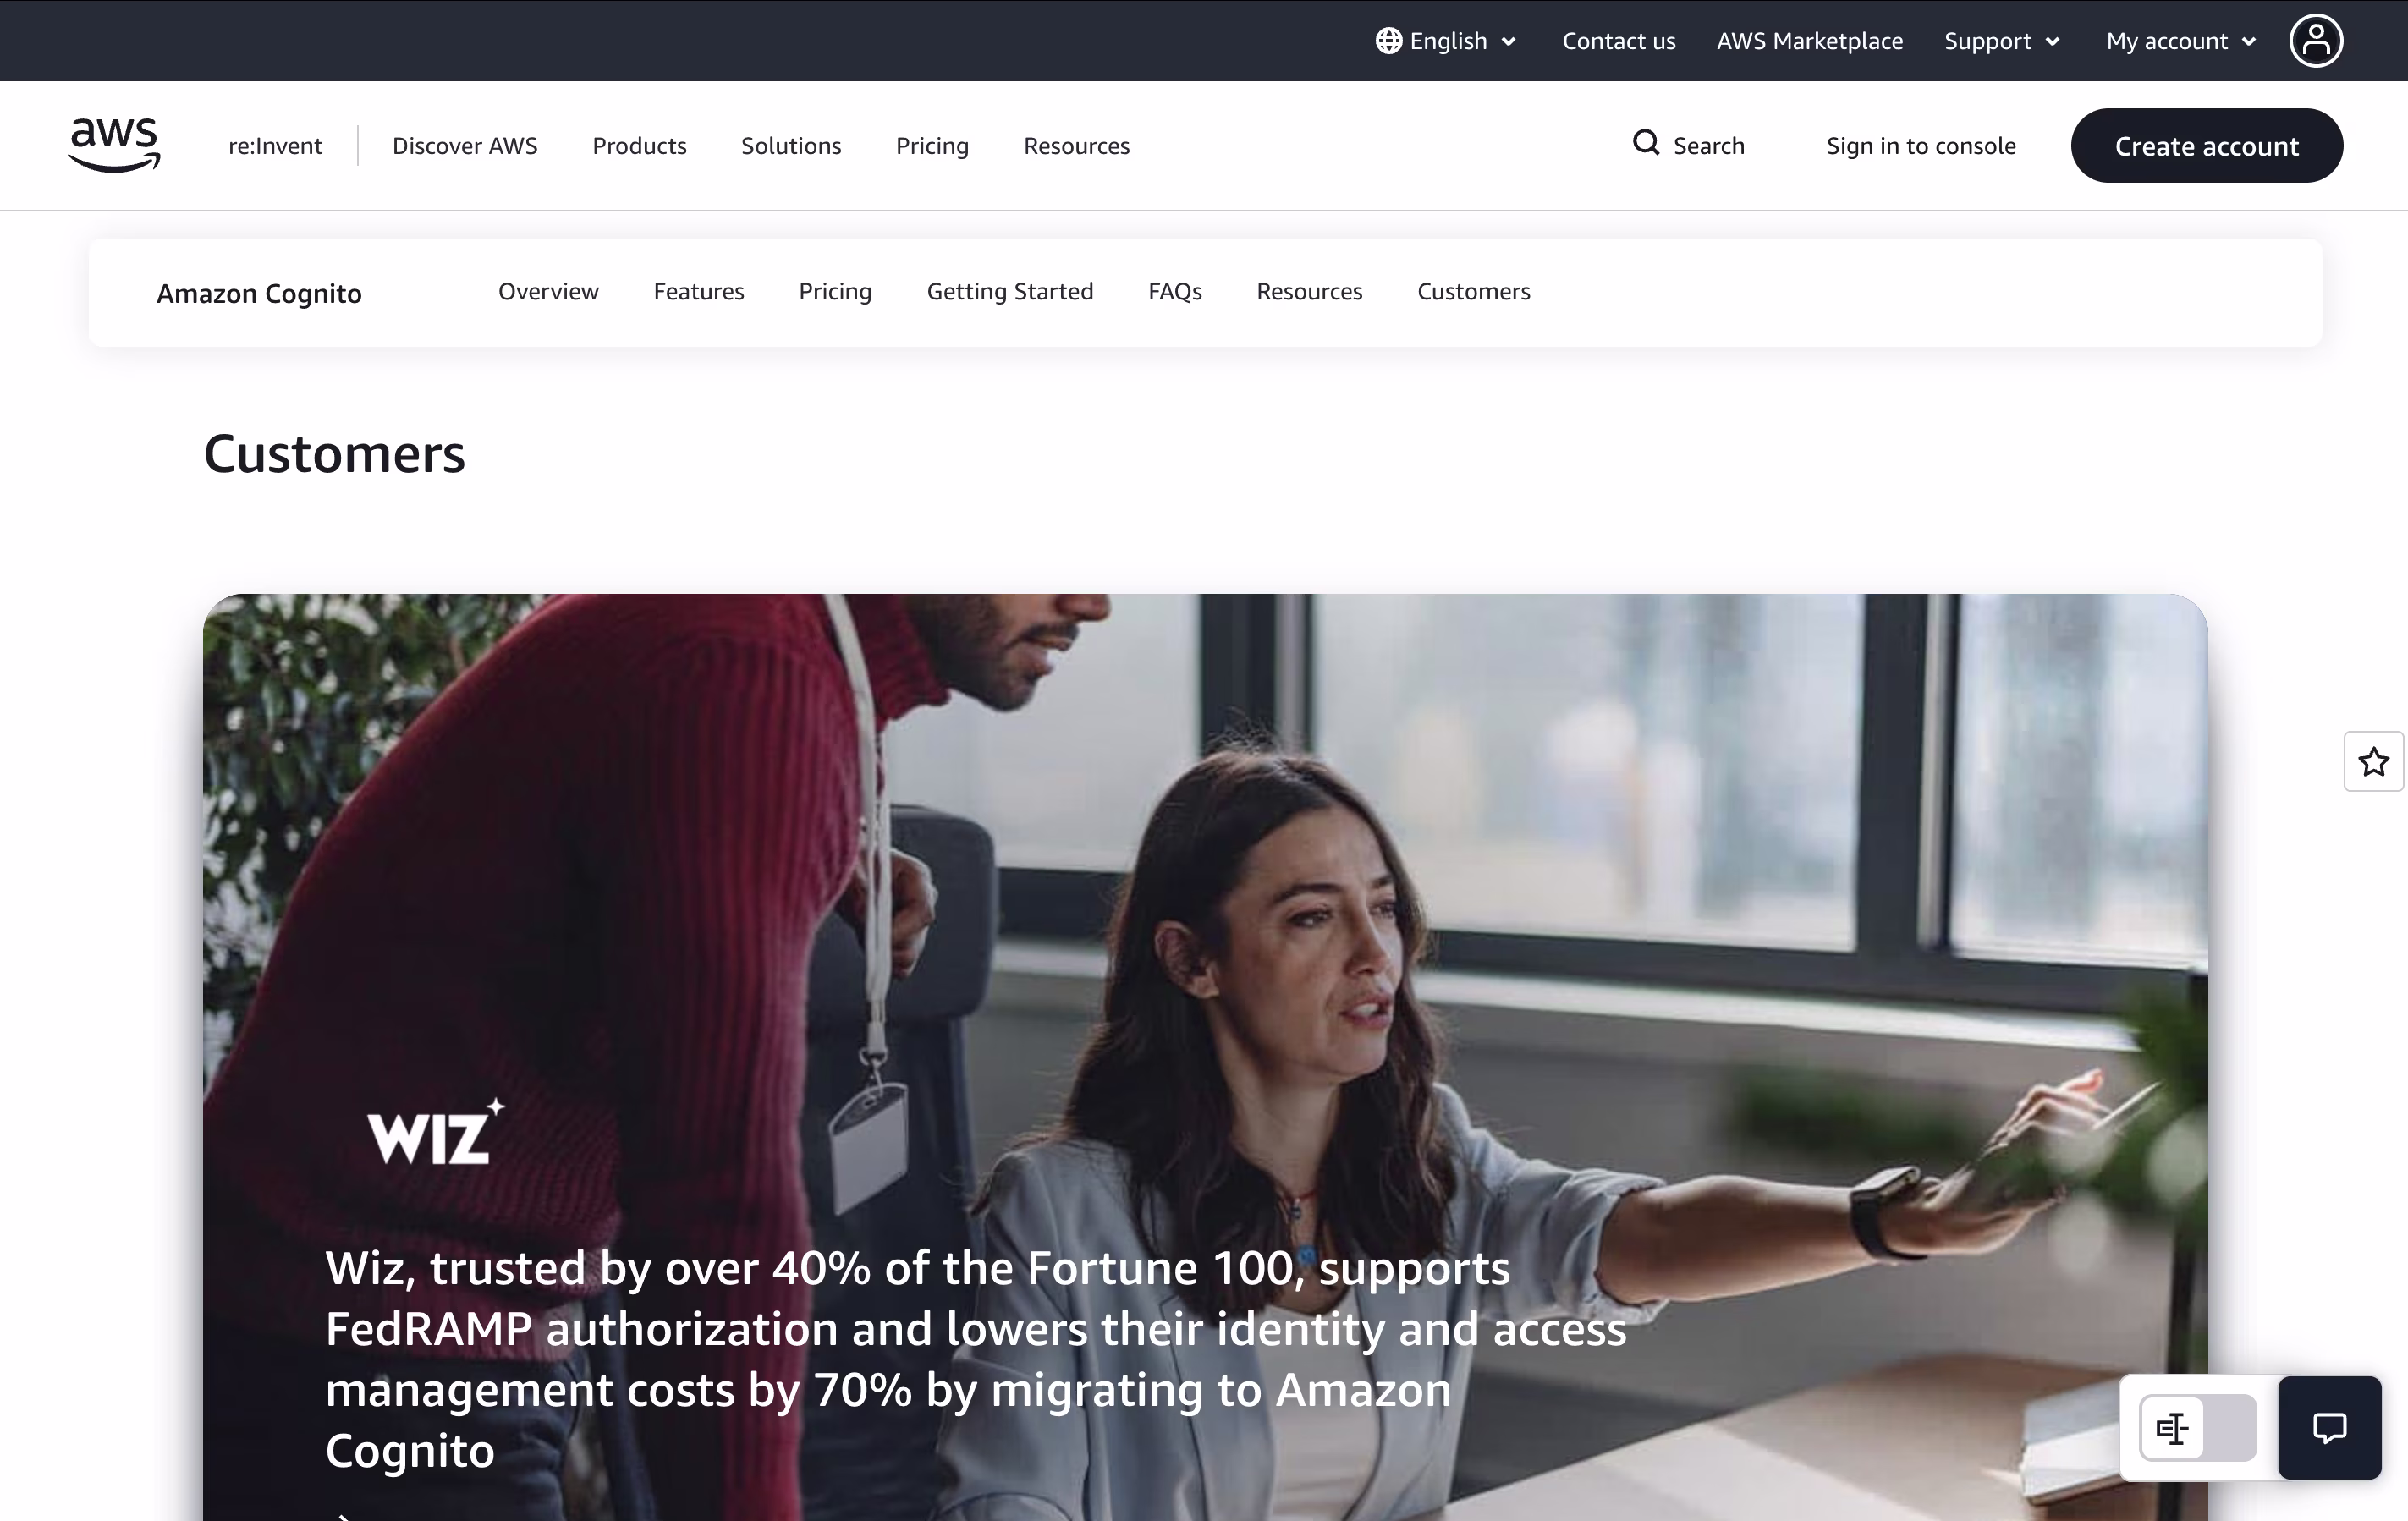Go to the Getting Started tab
This screenshot has height=1521, width=2408.
(x=1009, y=291)
